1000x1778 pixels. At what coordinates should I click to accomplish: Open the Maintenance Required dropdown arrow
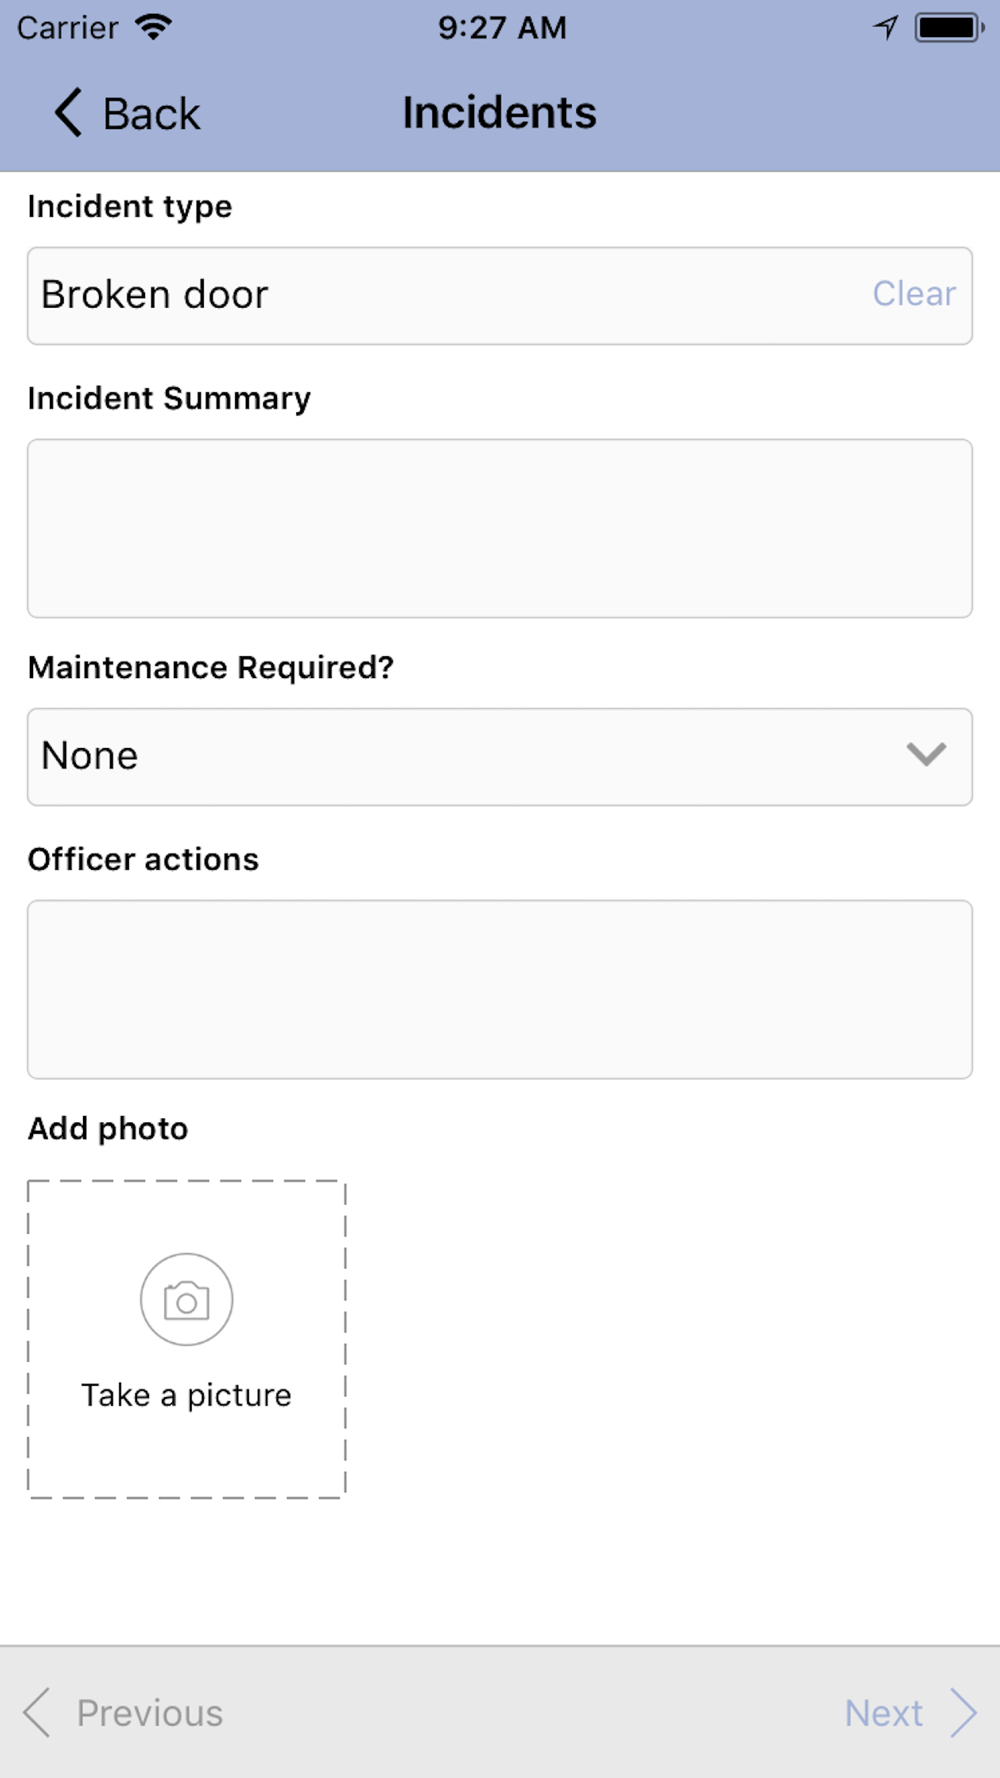pyautogui.click(x=926, y=755)
